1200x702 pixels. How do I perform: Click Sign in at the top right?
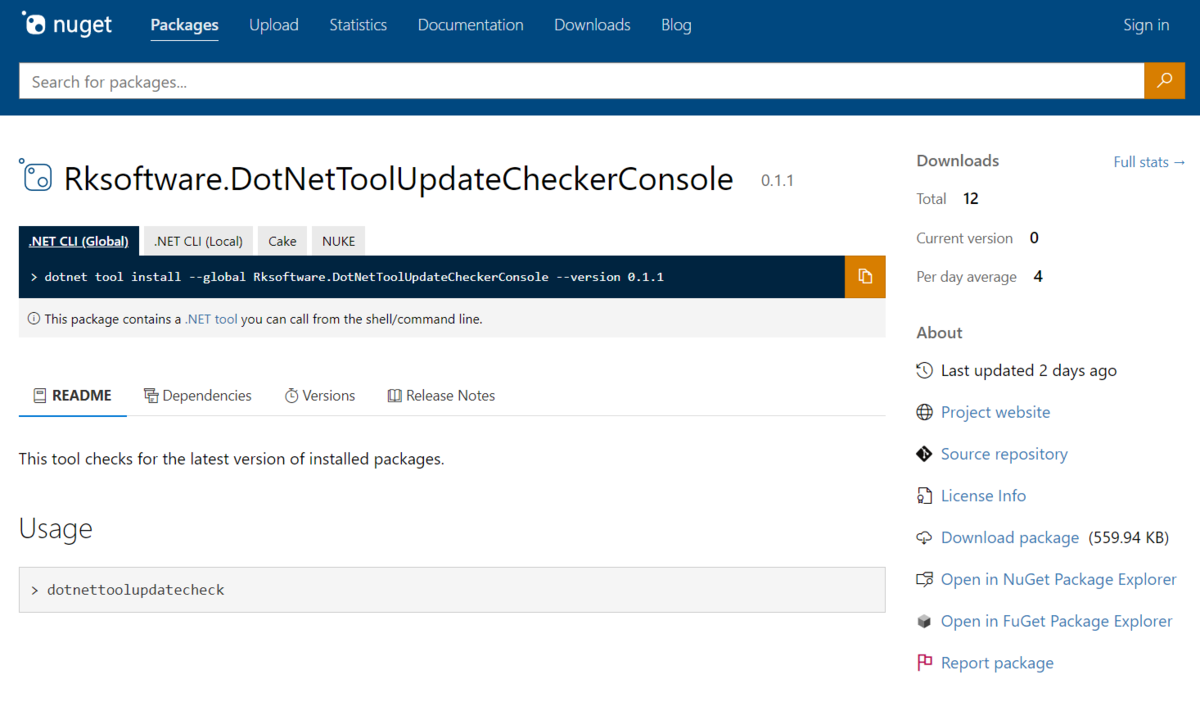1146,24
